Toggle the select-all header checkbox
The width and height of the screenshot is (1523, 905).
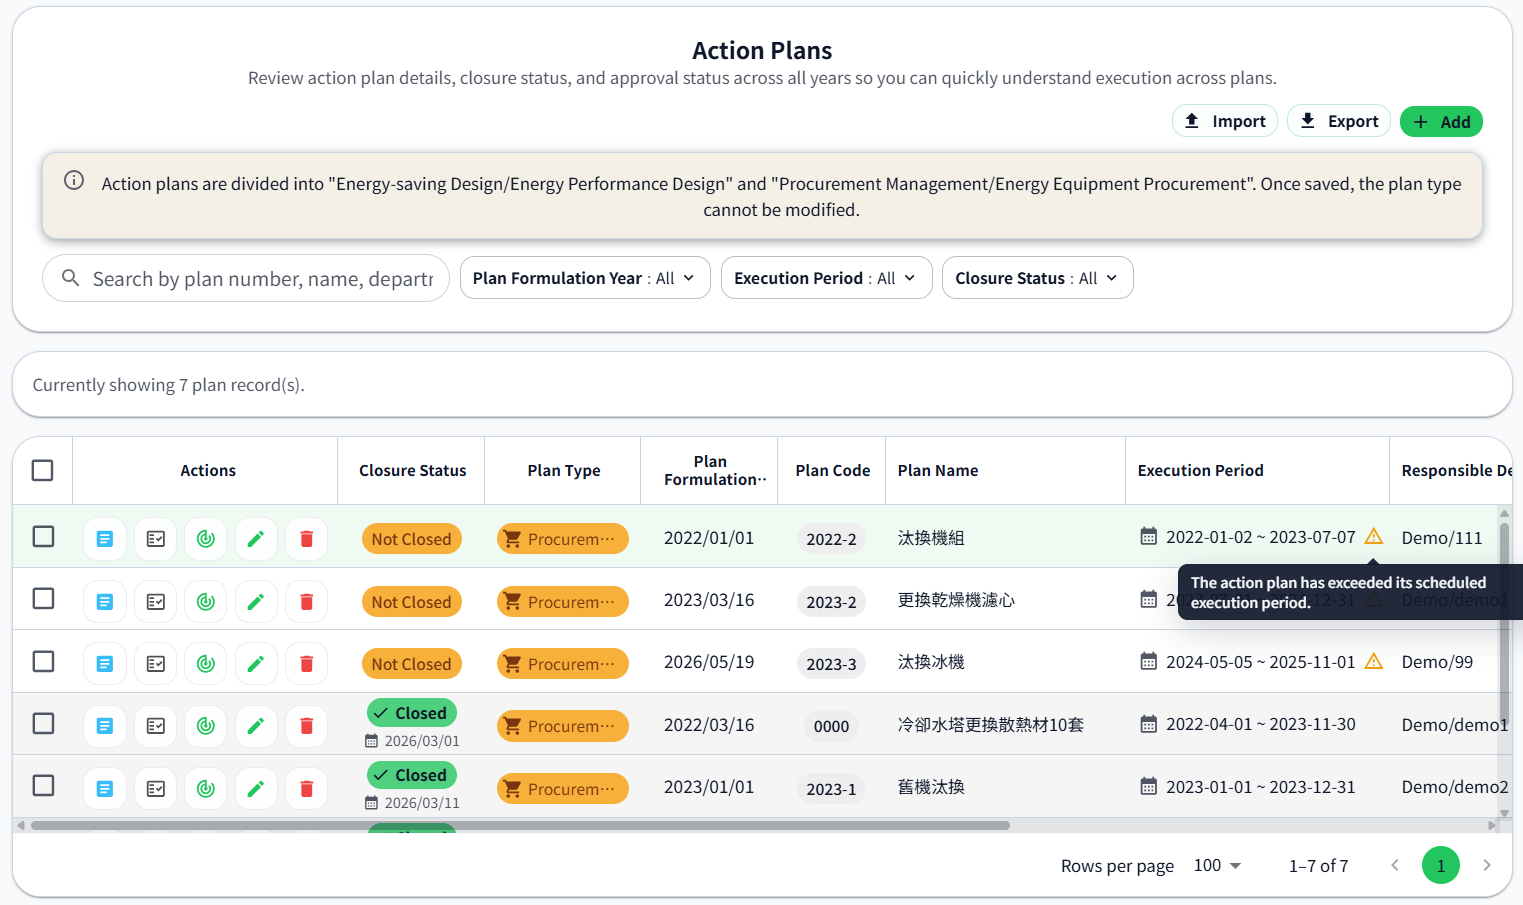(x=42, y=470)
